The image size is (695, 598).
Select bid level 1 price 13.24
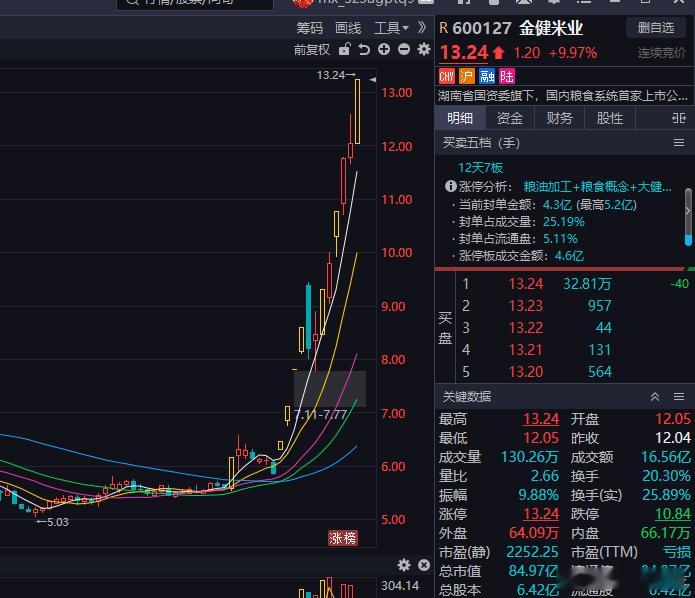click(x=525, y=284)
